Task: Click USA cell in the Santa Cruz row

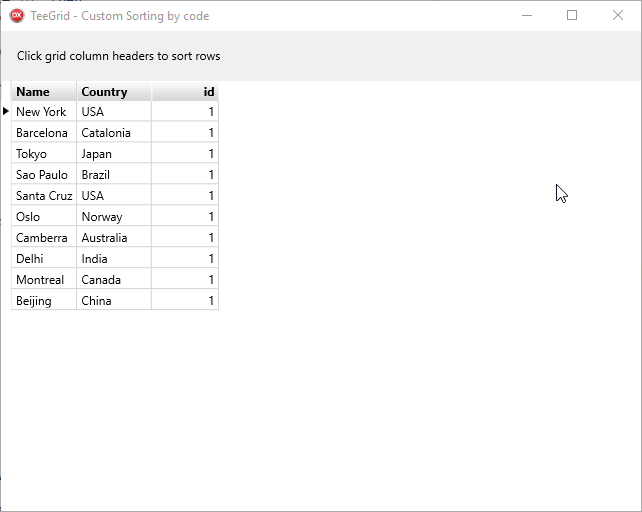Action: (114, 195)
